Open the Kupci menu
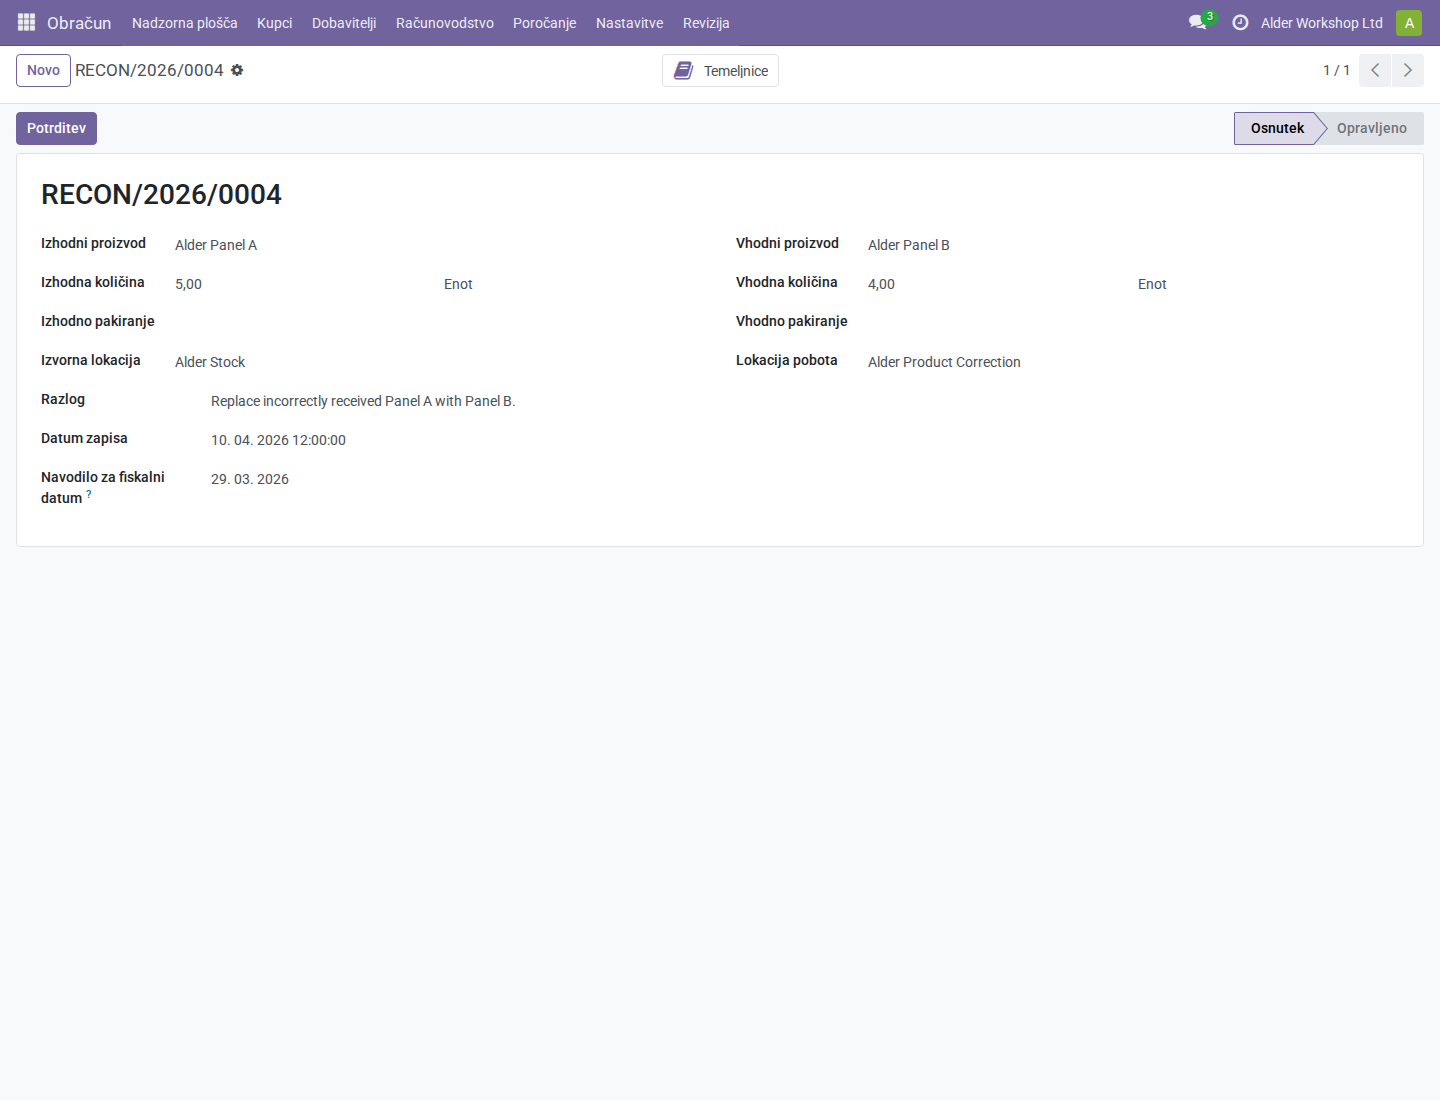Viewport: 1440px width, 1100px height. point(275,23)
